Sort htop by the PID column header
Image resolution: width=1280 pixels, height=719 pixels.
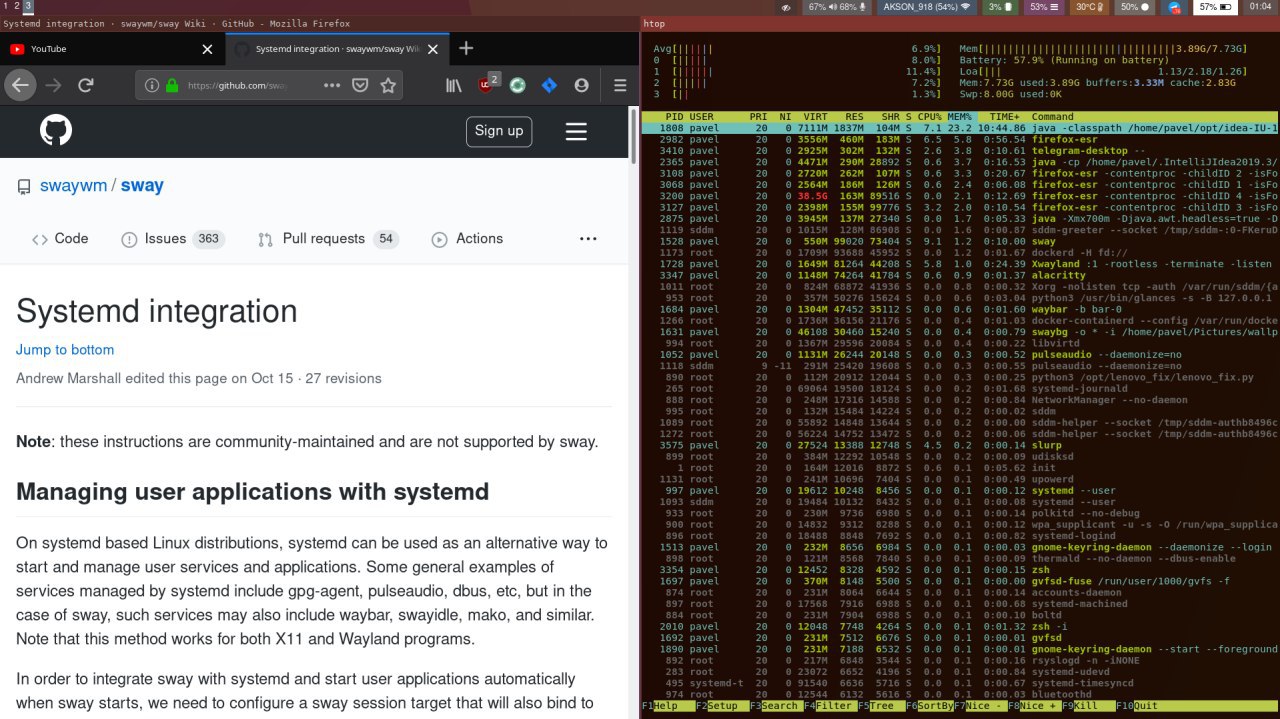(675, 117)
